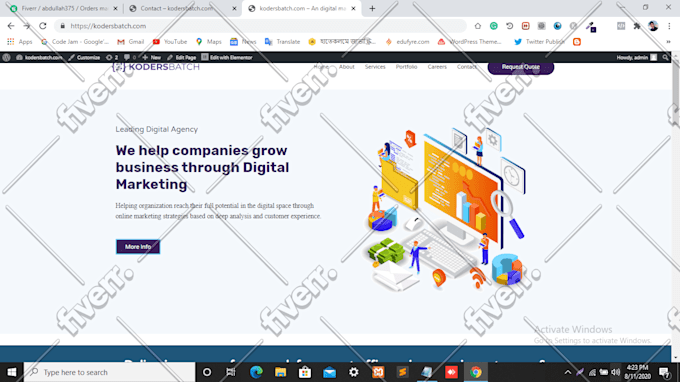
Task: Open File Explorer from taskbar
Action: (280, 372)
